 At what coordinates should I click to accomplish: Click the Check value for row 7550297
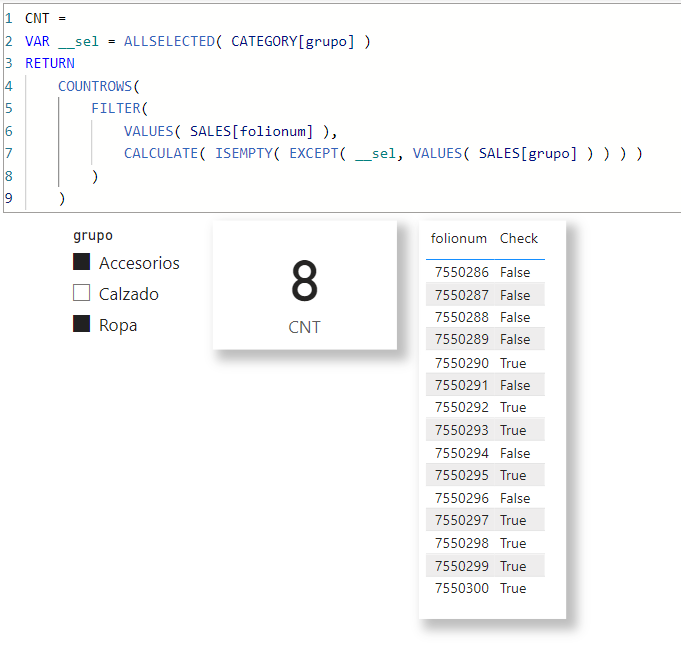click(x=513, y=520)
